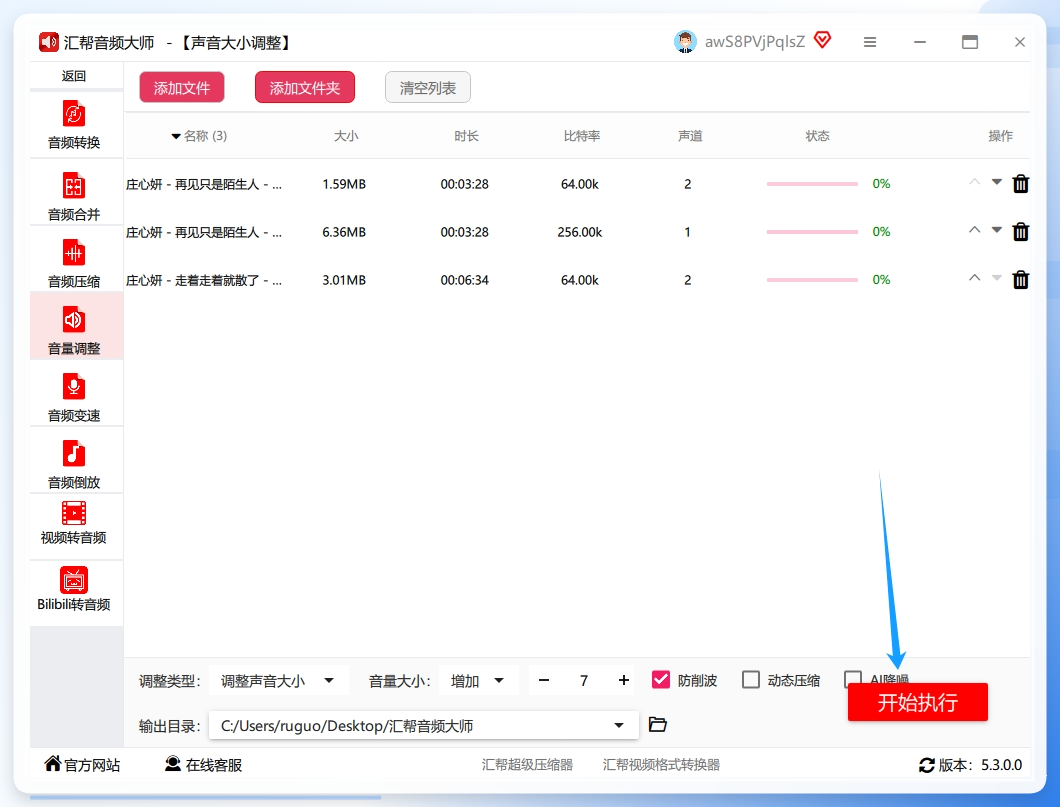This screenshot has width=1060, height=807.
Task: Click the 状态 column header
Action: point(817,136)
